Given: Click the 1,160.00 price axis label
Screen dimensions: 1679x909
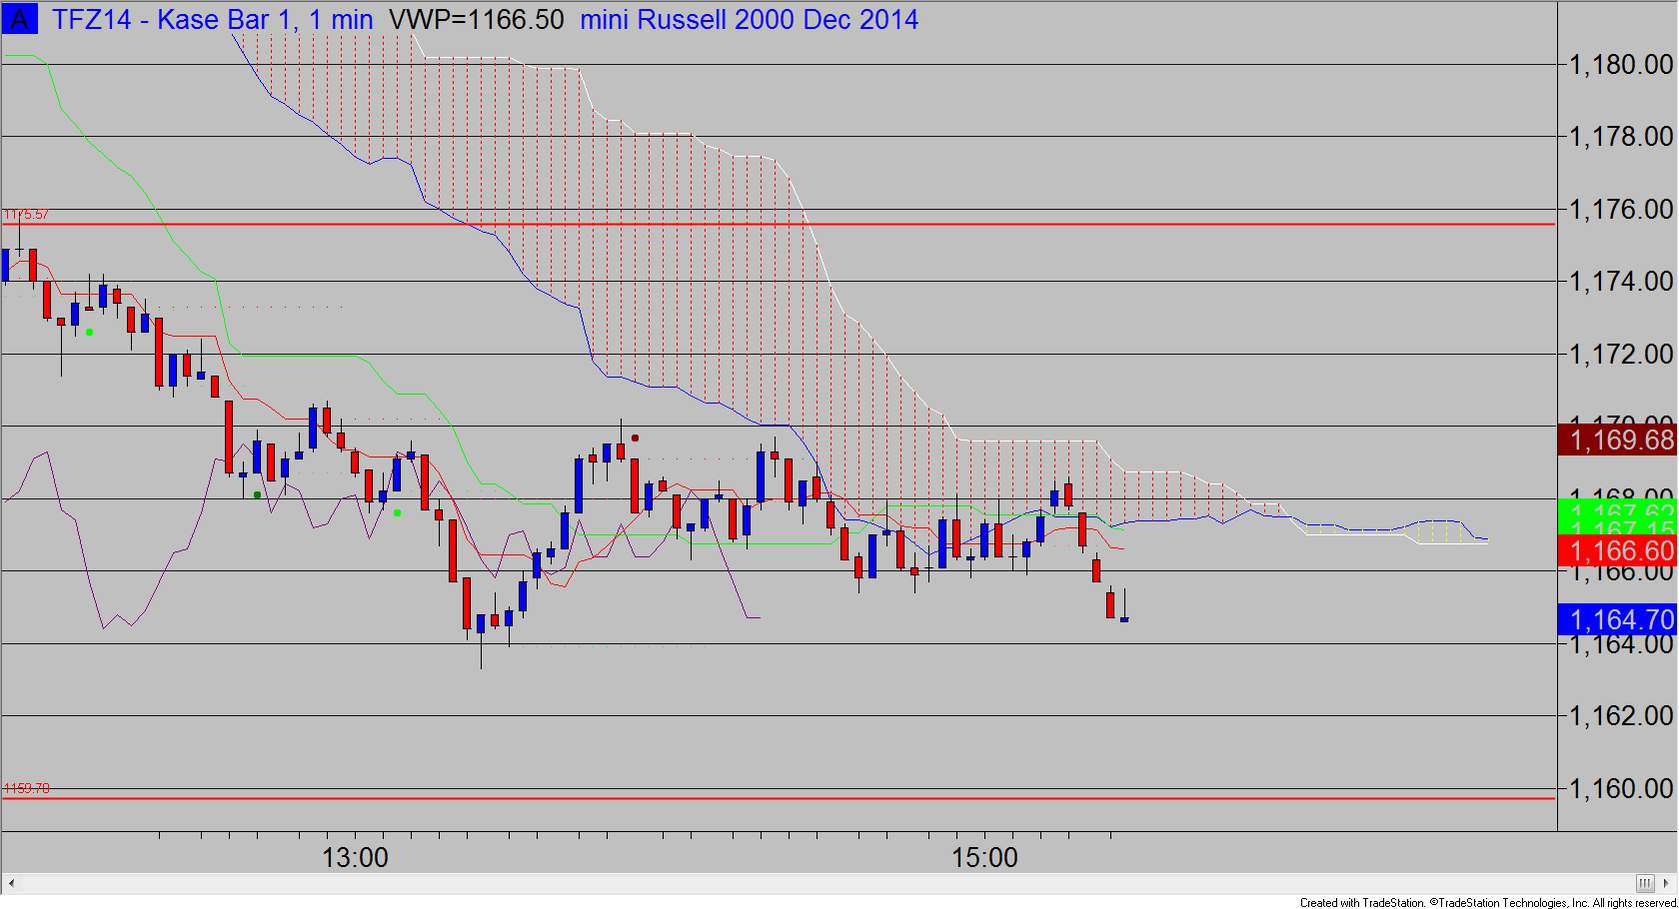Looking at the screenshot, I should pyautogui.click(x=1621, y=789).
